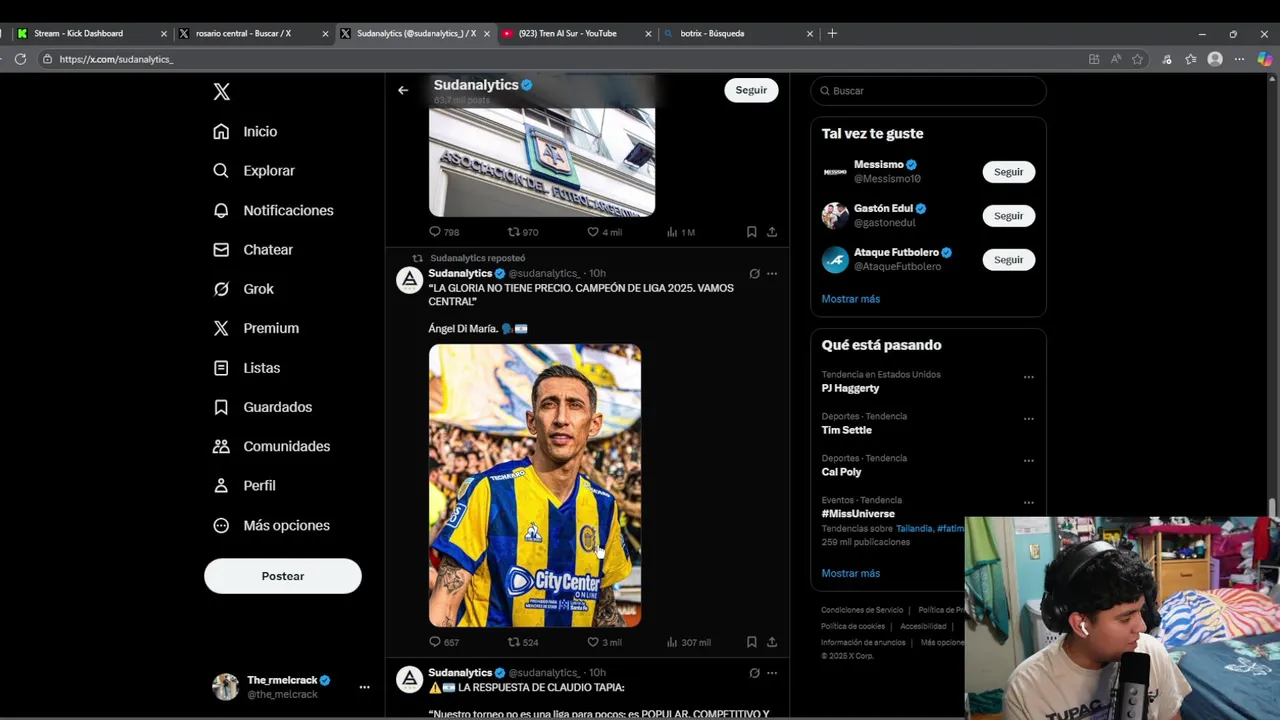
Task: Close the Tren Al Sur YouTube tab
Action: (648, 33)
